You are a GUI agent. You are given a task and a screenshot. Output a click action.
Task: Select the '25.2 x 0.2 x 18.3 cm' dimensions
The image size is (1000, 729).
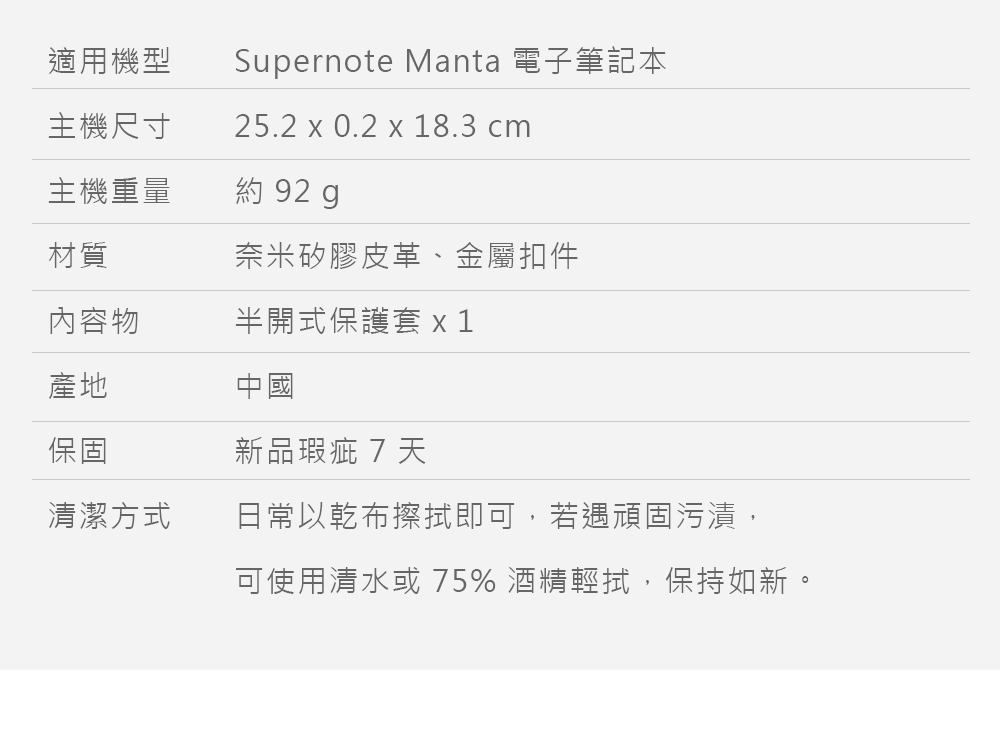click(382, 127)
